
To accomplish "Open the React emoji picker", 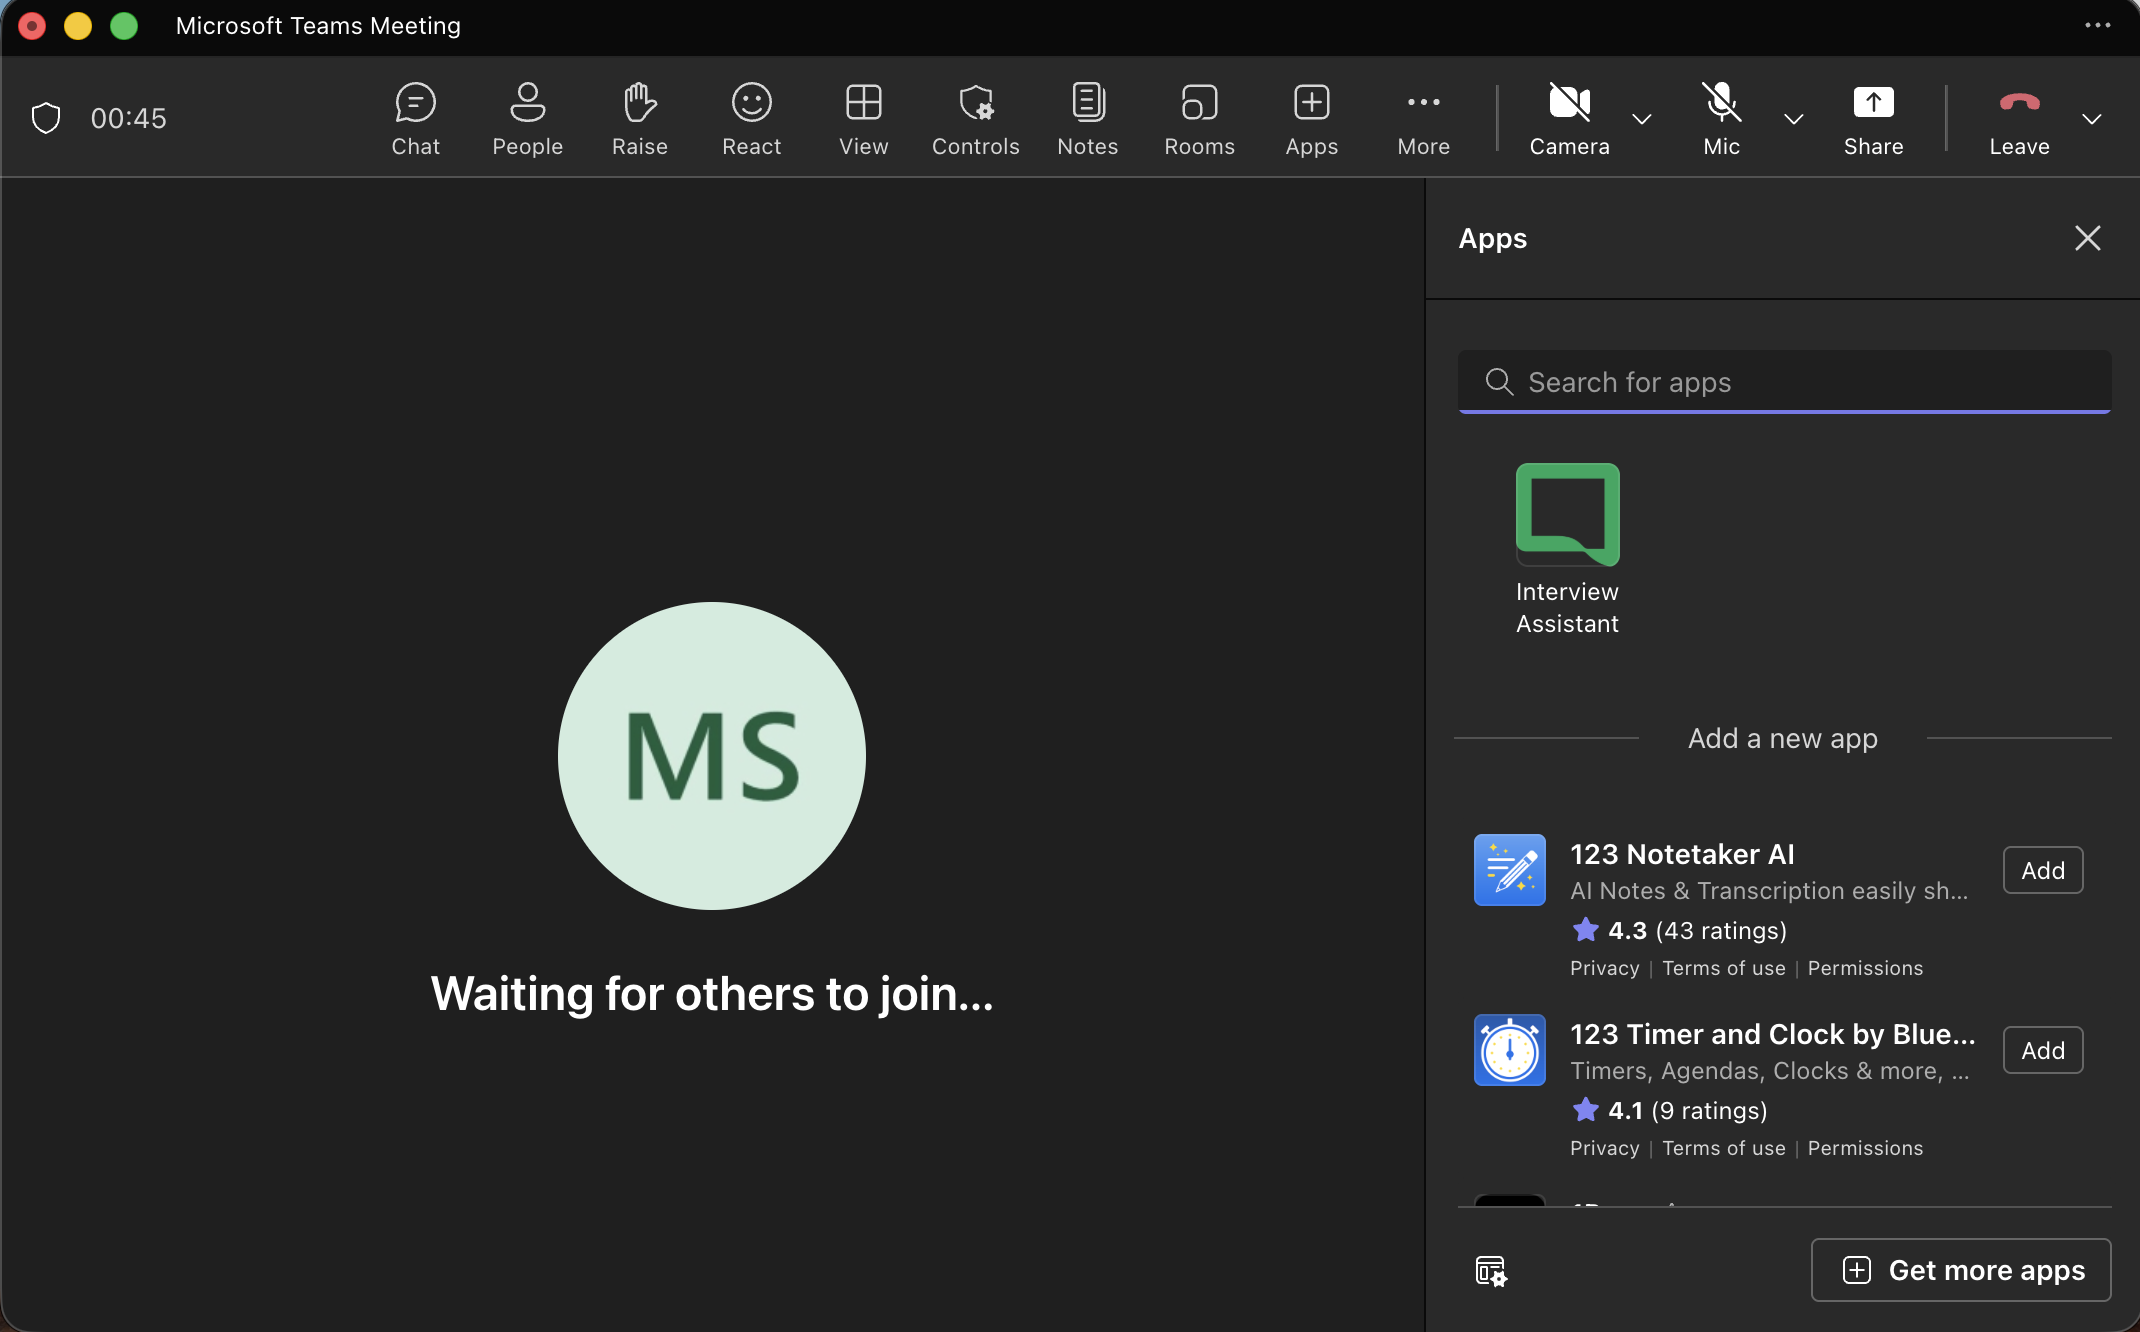I will (x=751, y=117).
